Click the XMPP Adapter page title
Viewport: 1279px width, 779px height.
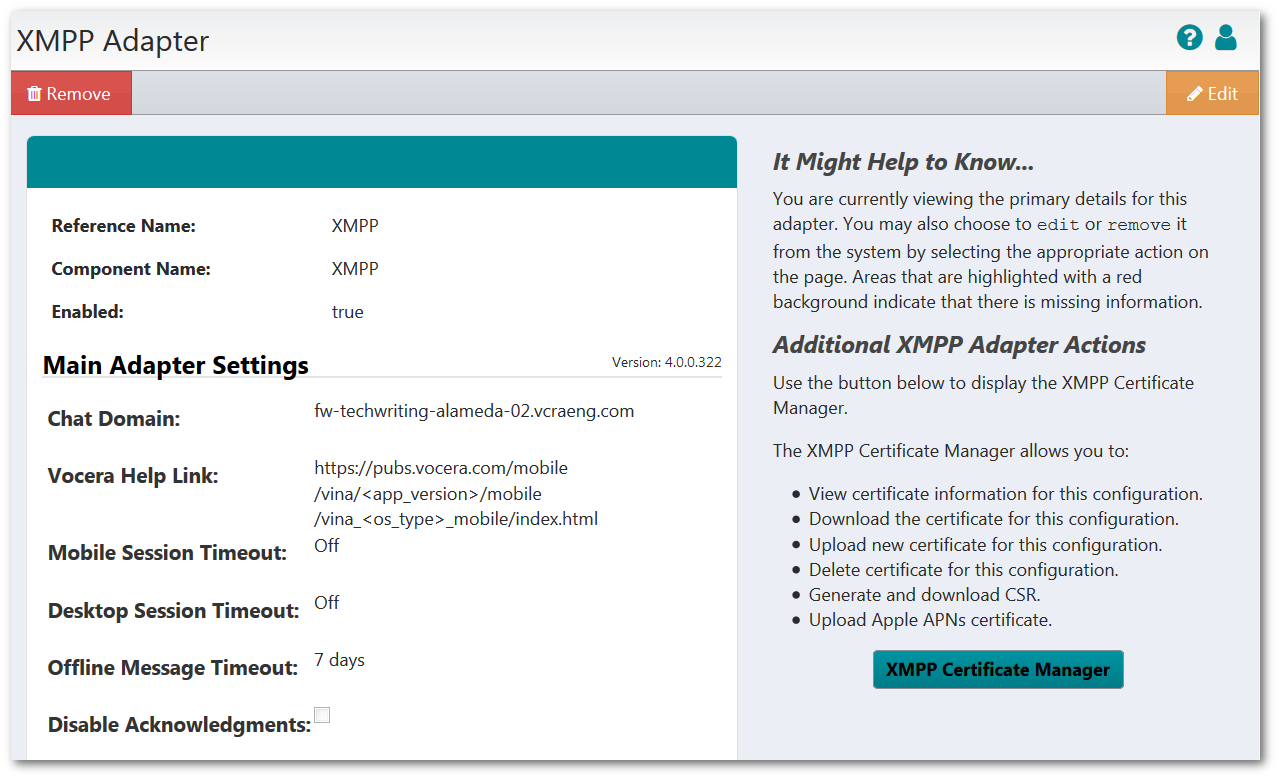(x=113, y=41)
